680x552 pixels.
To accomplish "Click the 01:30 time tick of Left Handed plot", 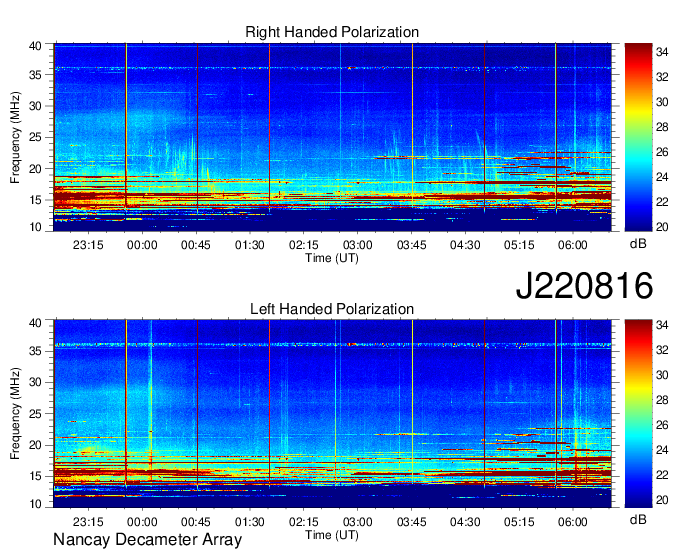I will coord(249,522).
